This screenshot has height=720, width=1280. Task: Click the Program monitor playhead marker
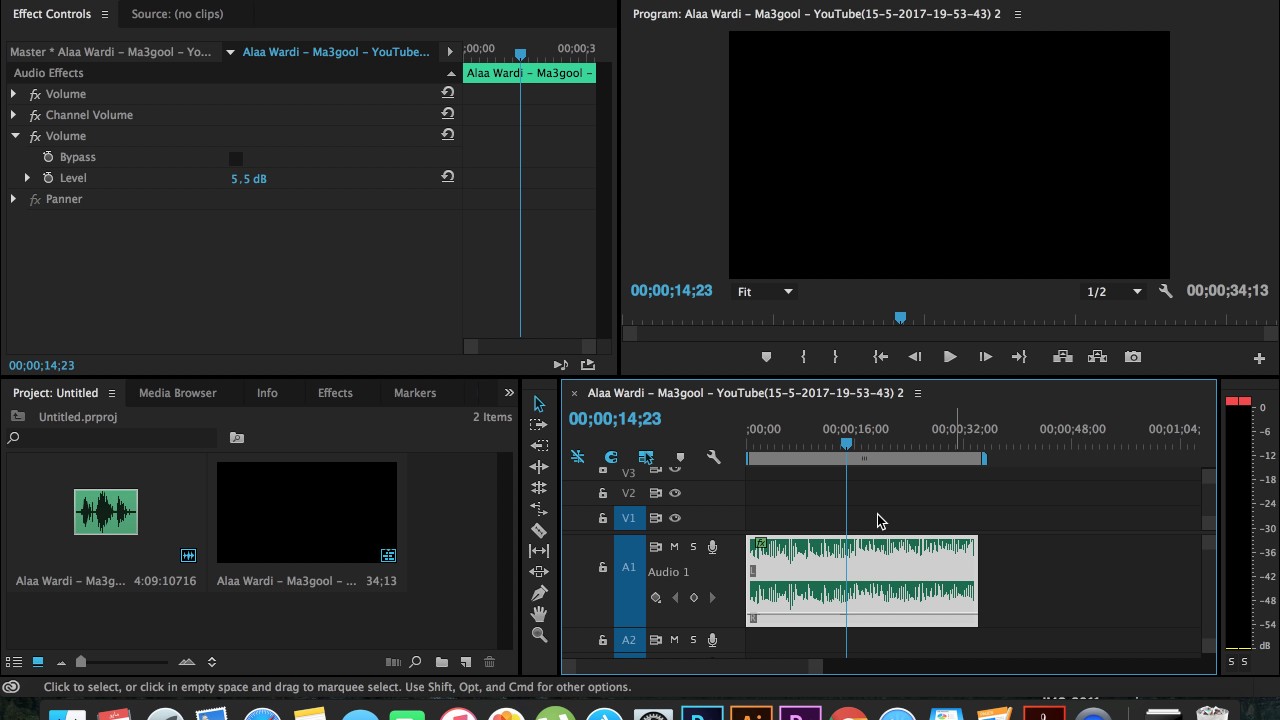click(900, 318)
